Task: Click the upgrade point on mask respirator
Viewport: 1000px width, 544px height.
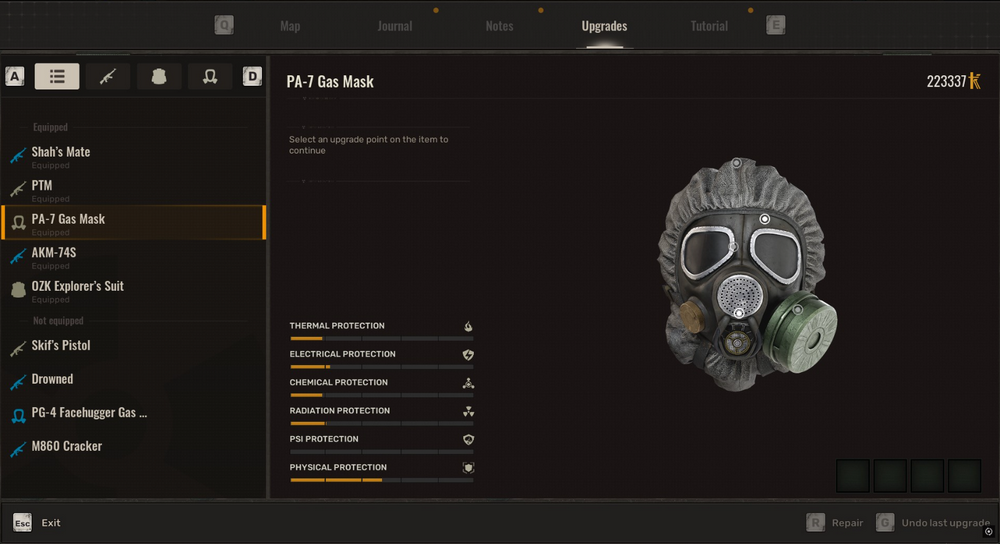Action: pyautogui.click(x=738, y=314)
